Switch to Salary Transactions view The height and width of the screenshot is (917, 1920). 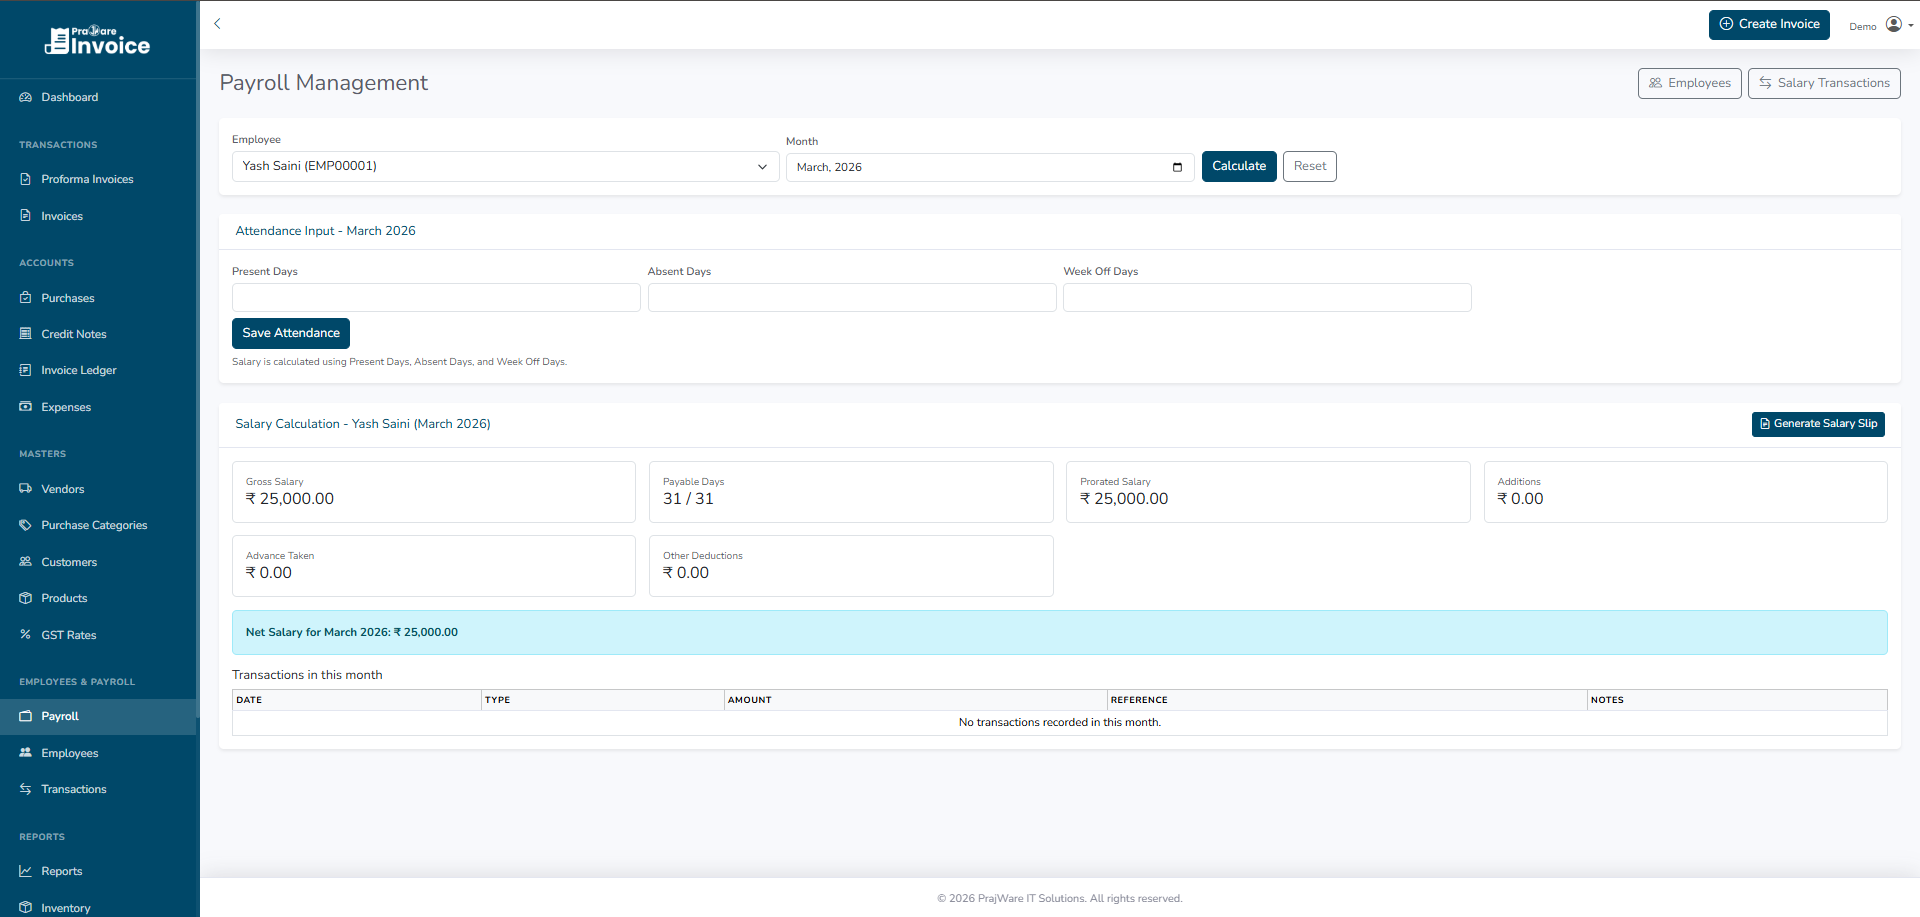point(1823,83)
